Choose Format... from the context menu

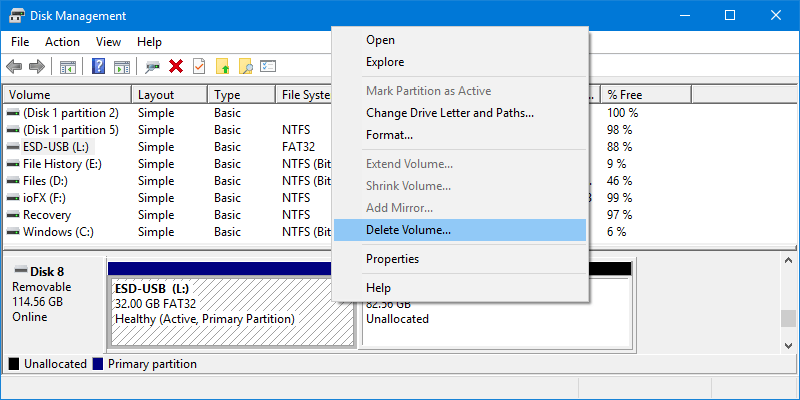click(x=389, y=135)
